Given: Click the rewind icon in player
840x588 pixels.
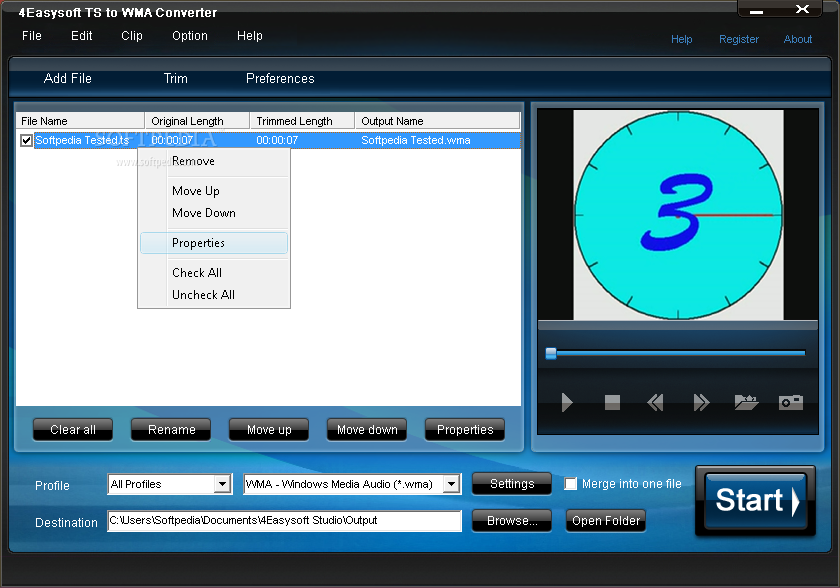Looking at the screenshot, I should (x=655, y=402).
